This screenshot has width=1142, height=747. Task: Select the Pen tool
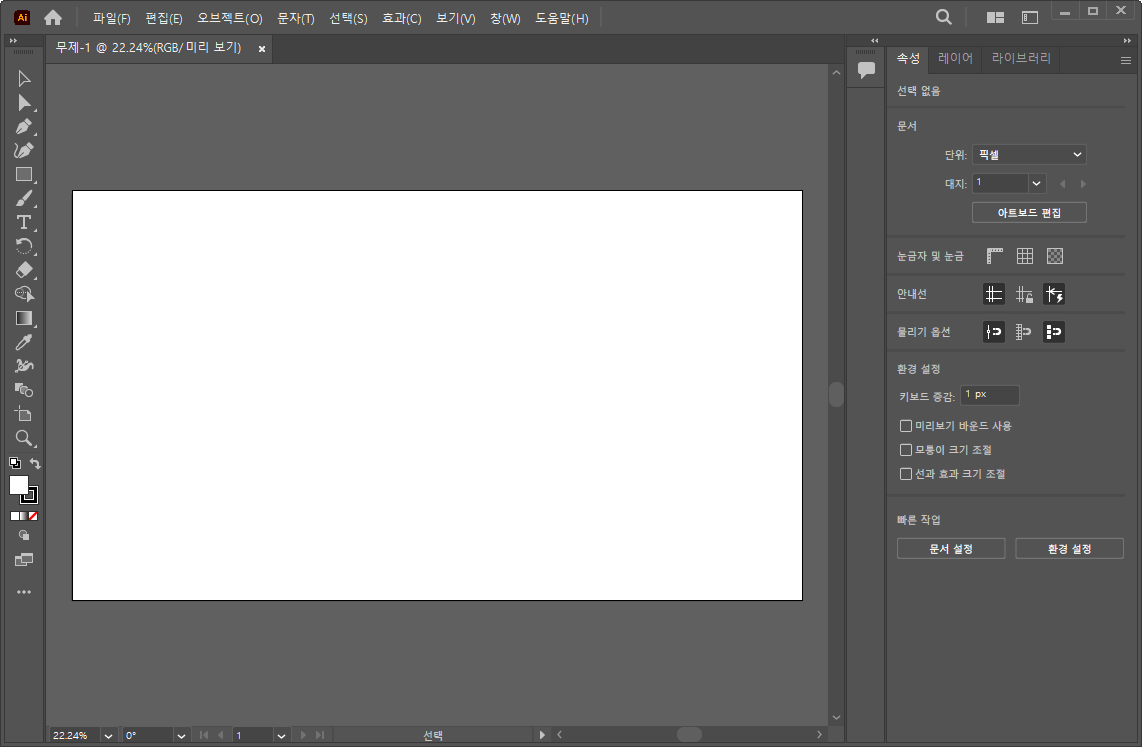pos(23,127)
